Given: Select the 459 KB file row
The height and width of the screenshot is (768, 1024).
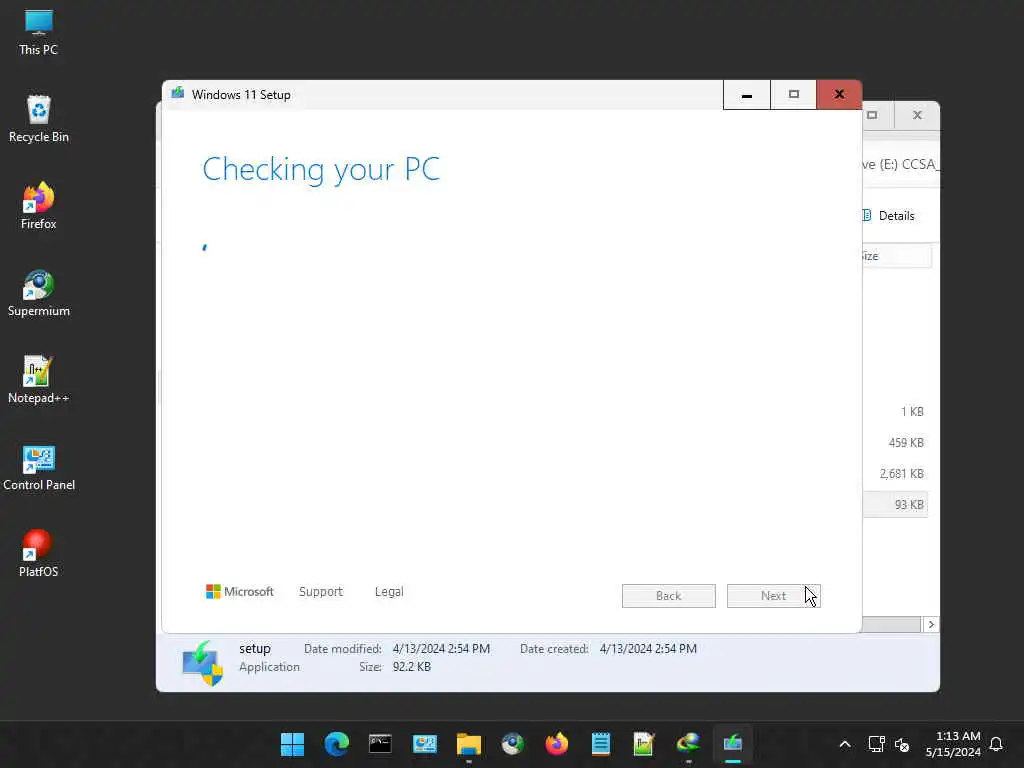Looking at the screenshot, I should coord(895,443).
